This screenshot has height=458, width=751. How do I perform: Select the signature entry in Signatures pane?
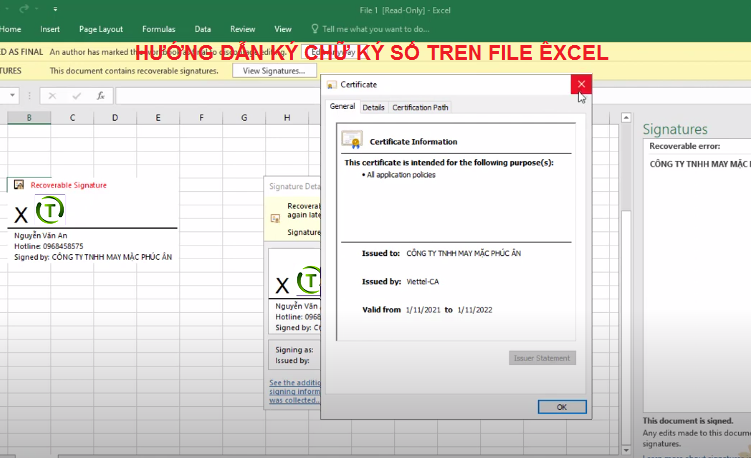click(x=699, y=164)
